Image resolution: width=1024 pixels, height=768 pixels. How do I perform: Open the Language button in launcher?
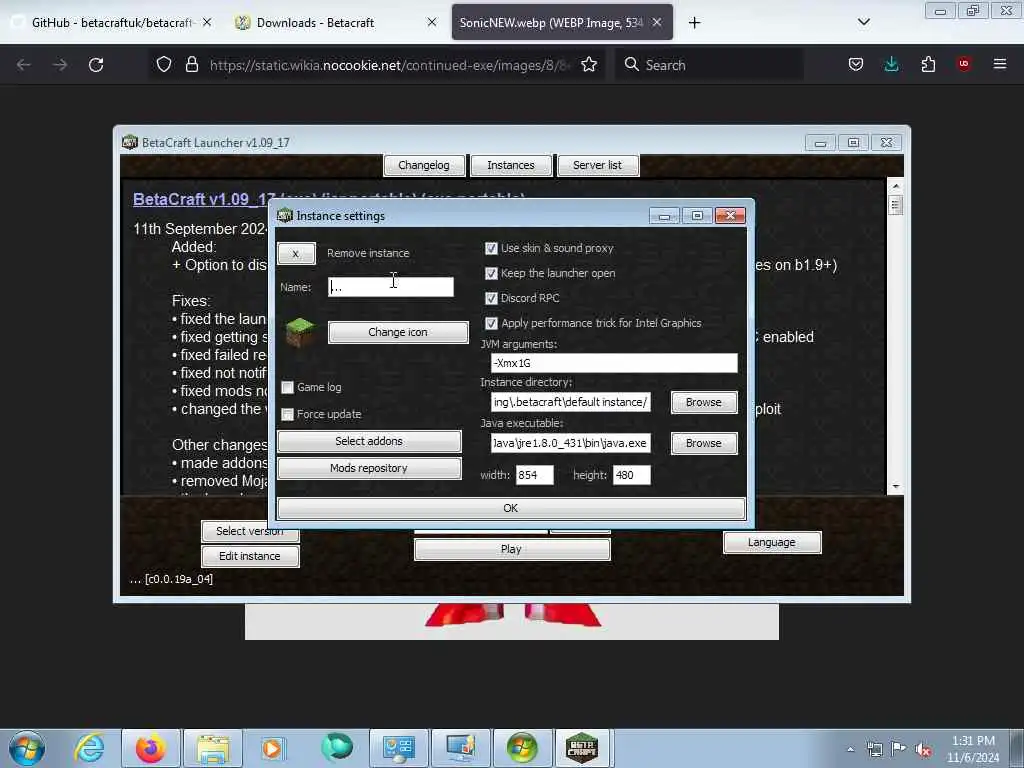pyautogui.click(x=772, y=542)
